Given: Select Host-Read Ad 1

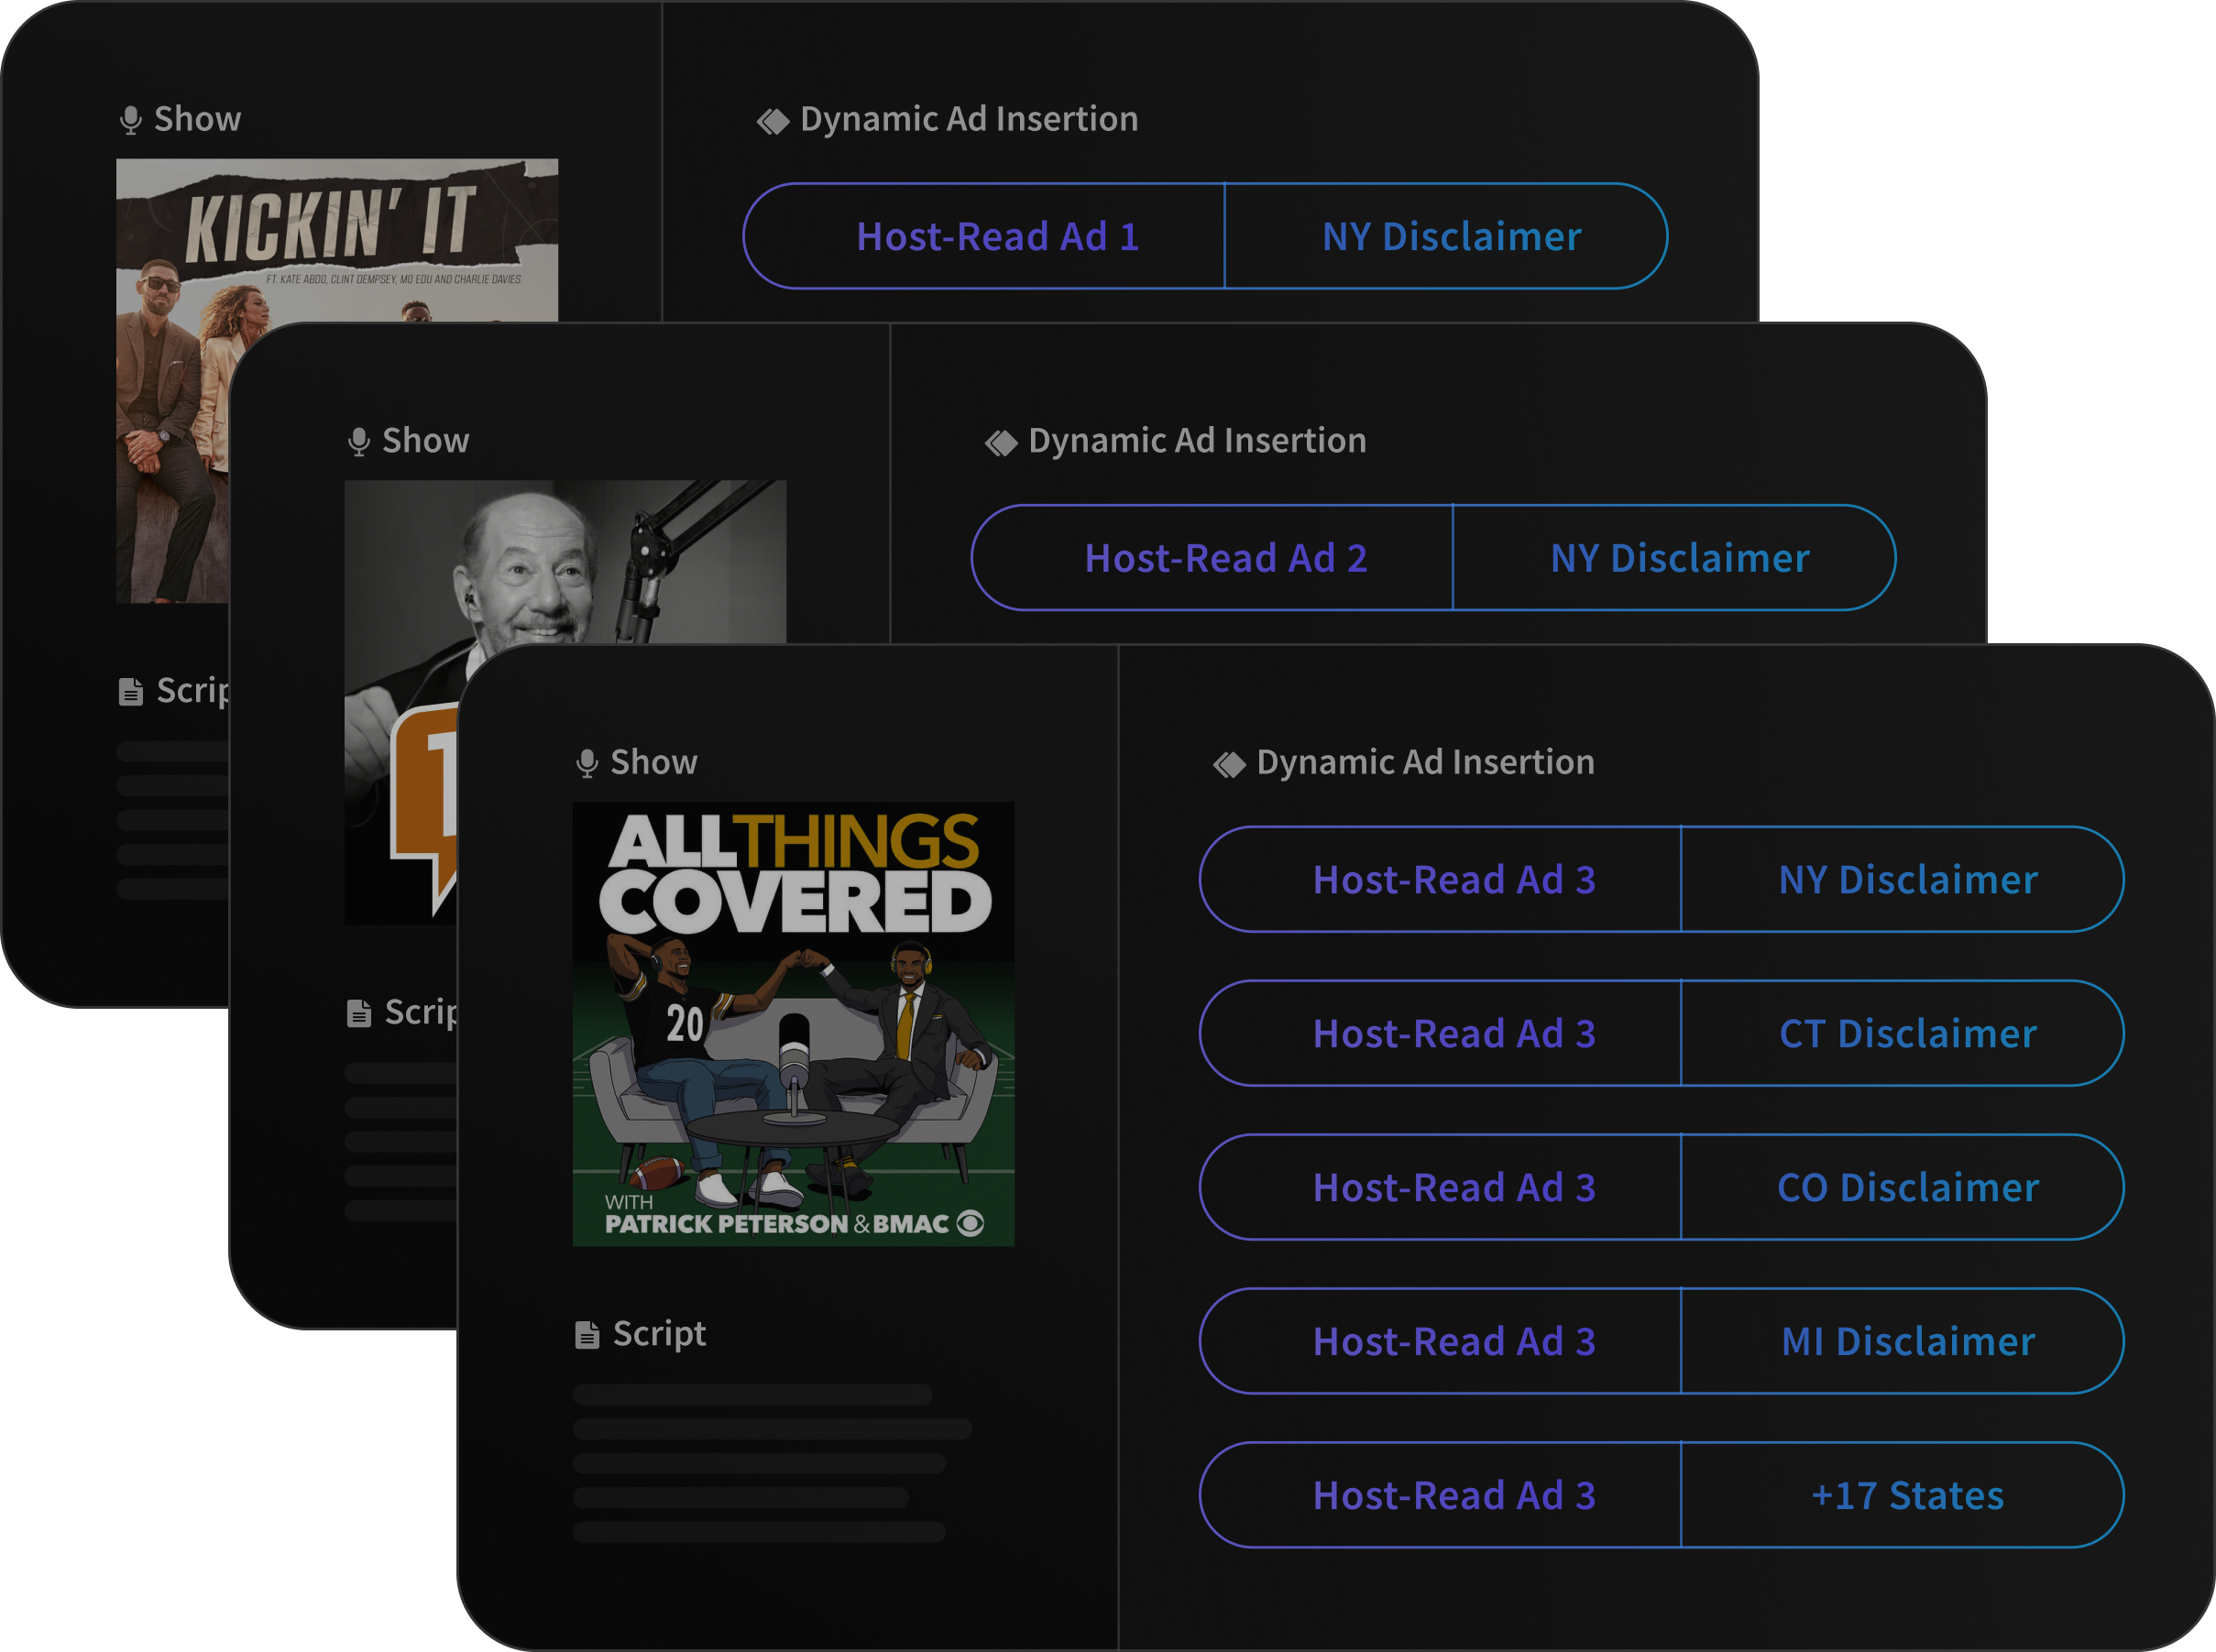Looking at the screenshot, I should (x=984, y=236).
